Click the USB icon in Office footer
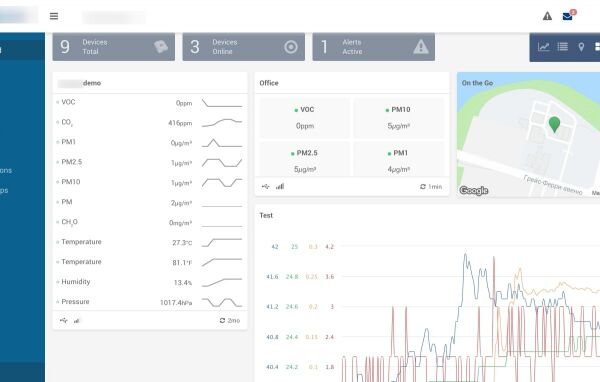 (266, 186)
